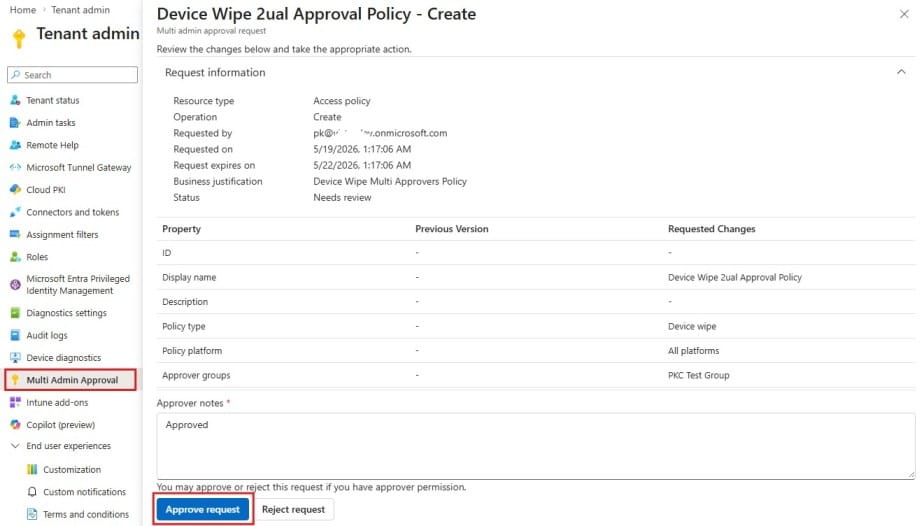Click the Intune add-ons icon
The height and width of the screenshot is (526, 924).
[x=15, y=402]
